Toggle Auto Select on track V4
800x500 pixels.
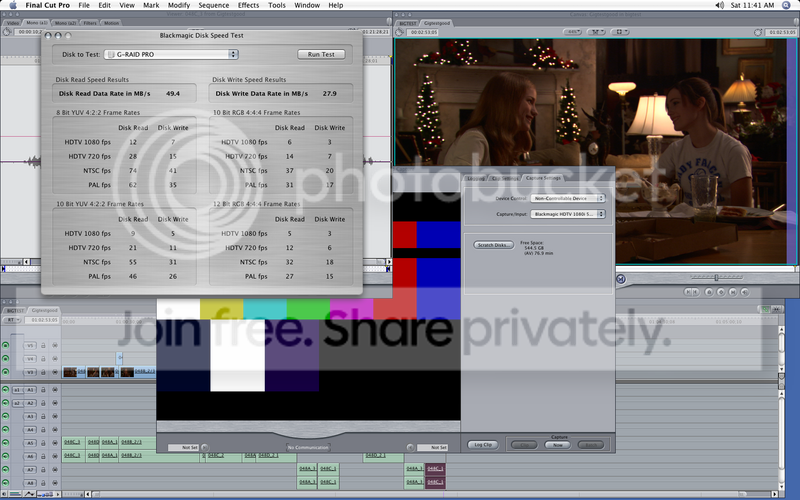click(55, 359)
